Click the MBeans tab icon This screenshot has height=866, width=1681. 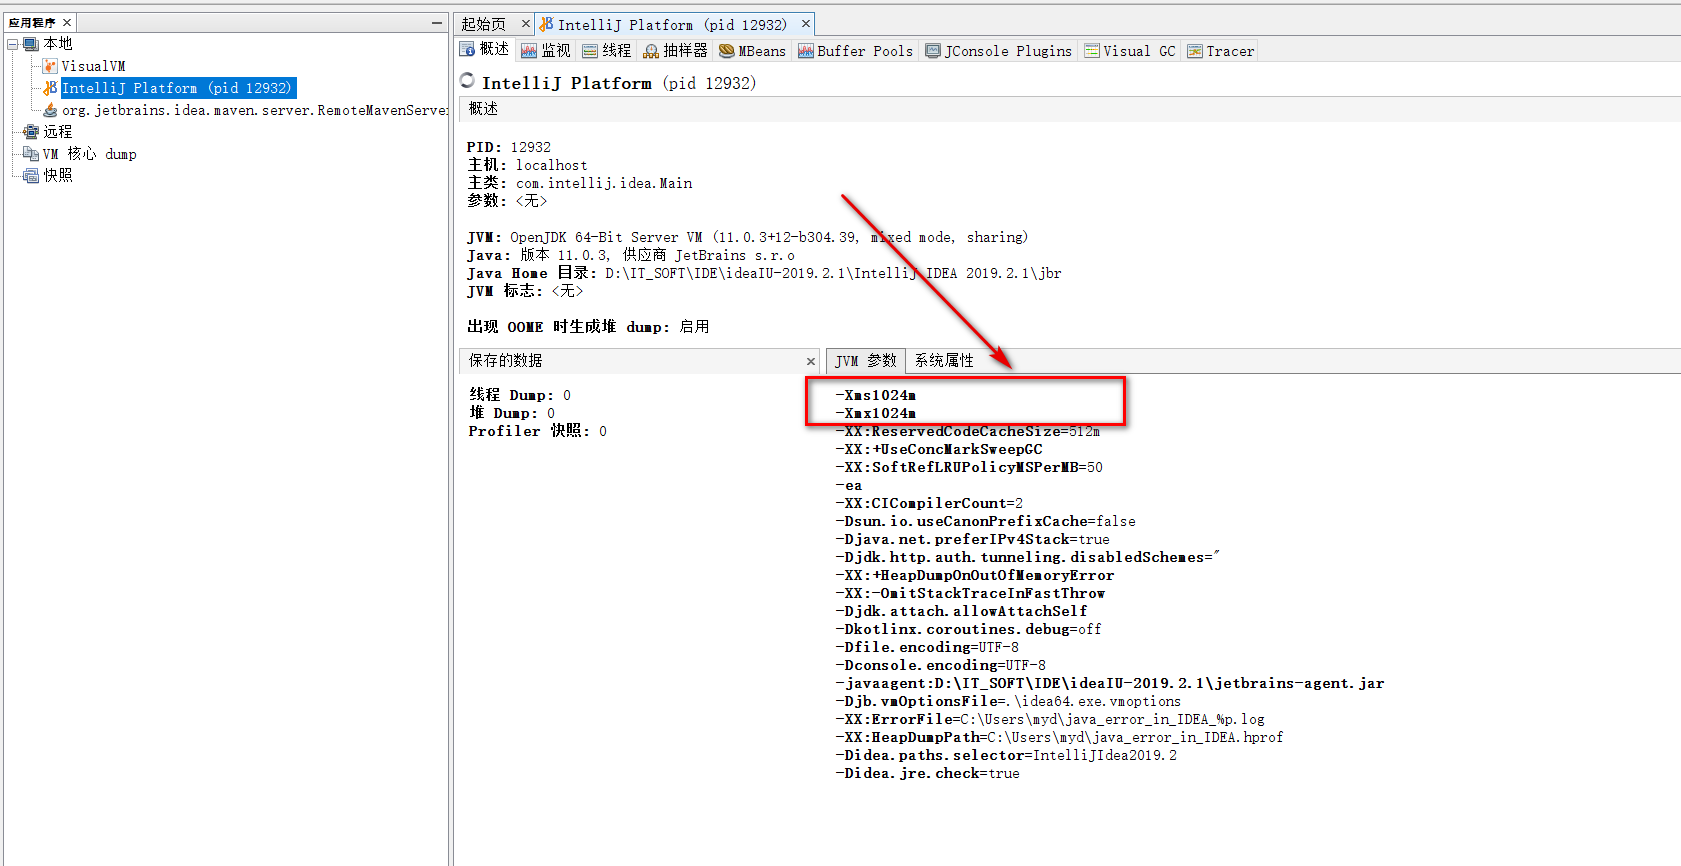coord(727,51)
